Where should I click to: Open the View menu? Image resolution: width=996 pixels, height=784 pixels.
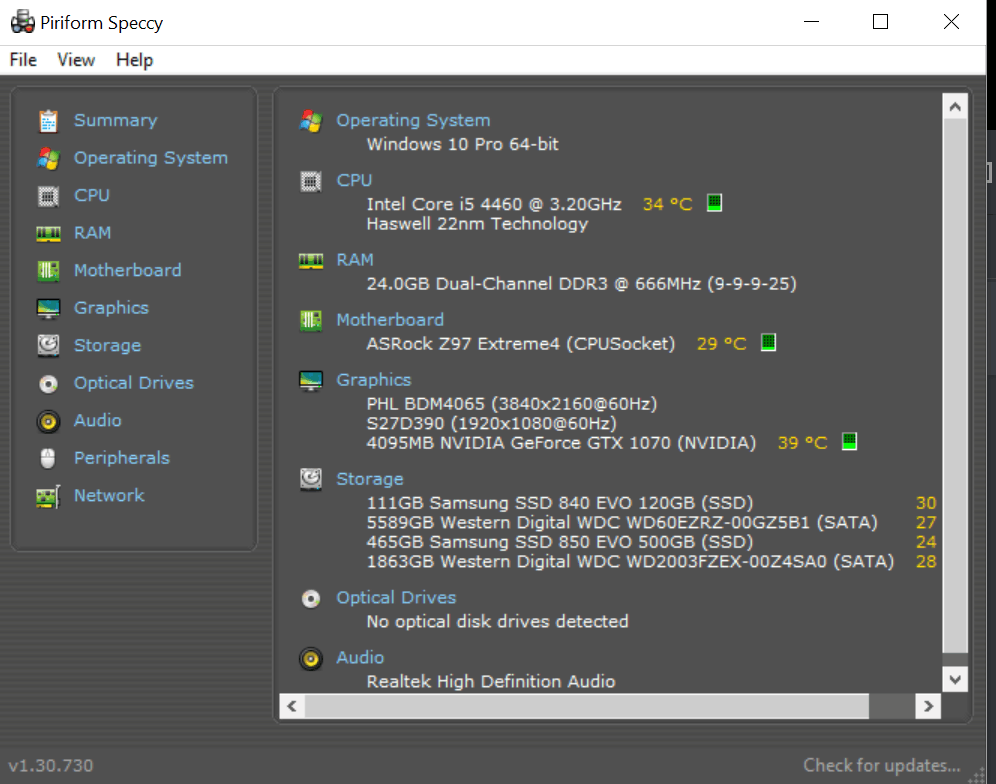click(76, 60)
